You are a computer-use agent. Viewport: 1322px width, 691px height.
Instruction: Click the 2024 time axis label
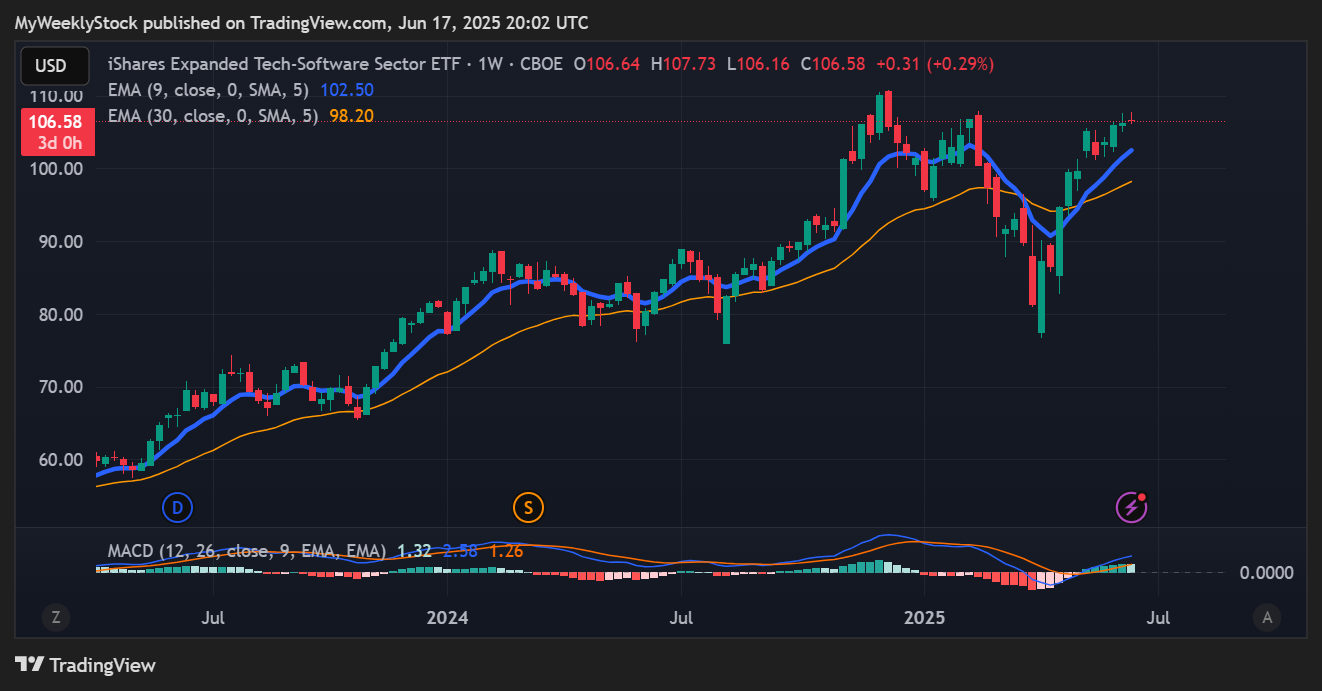tap(447, 617)
